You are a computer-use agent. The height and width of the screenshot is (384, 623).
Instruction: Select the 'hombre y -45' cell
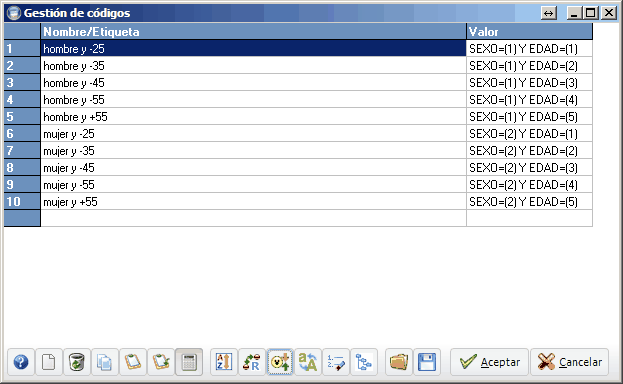(253, 83)
